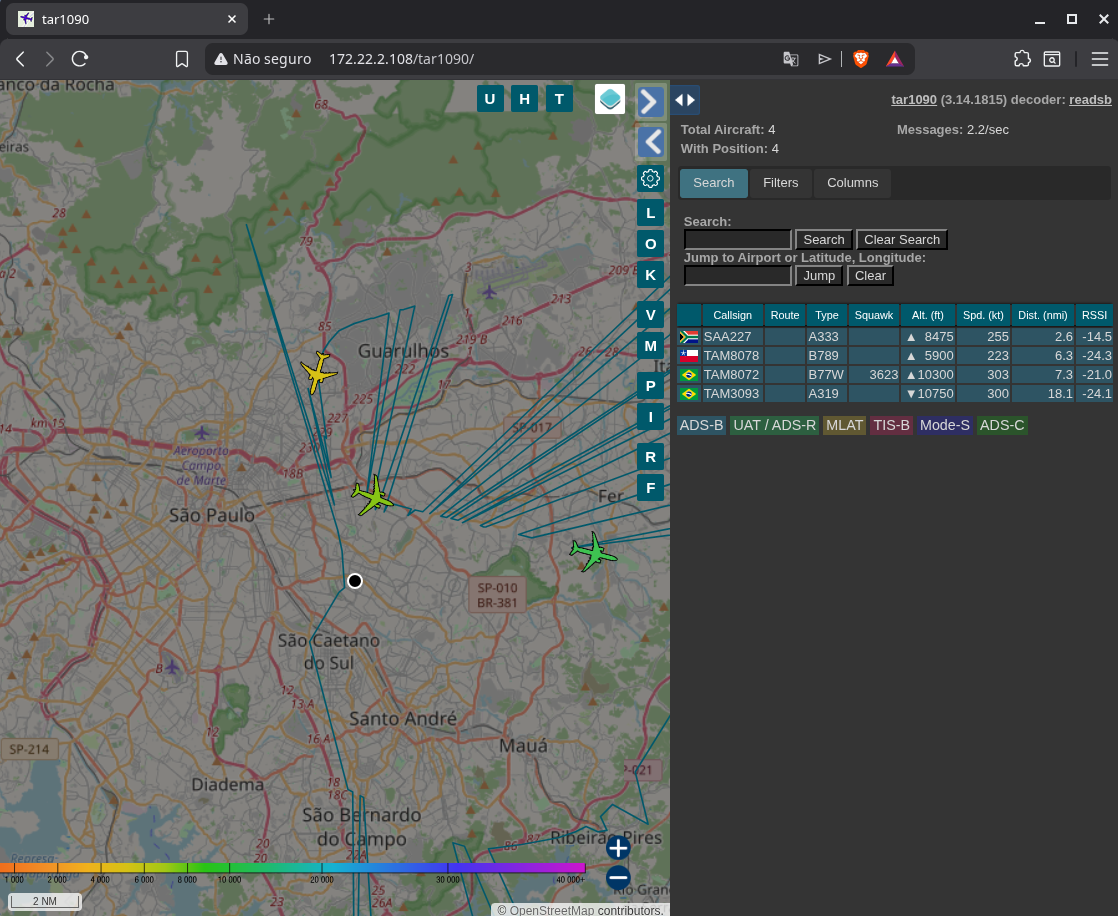Select the SAA227 aircraft row
This screenshot has width=1118, height=916.
895,336
